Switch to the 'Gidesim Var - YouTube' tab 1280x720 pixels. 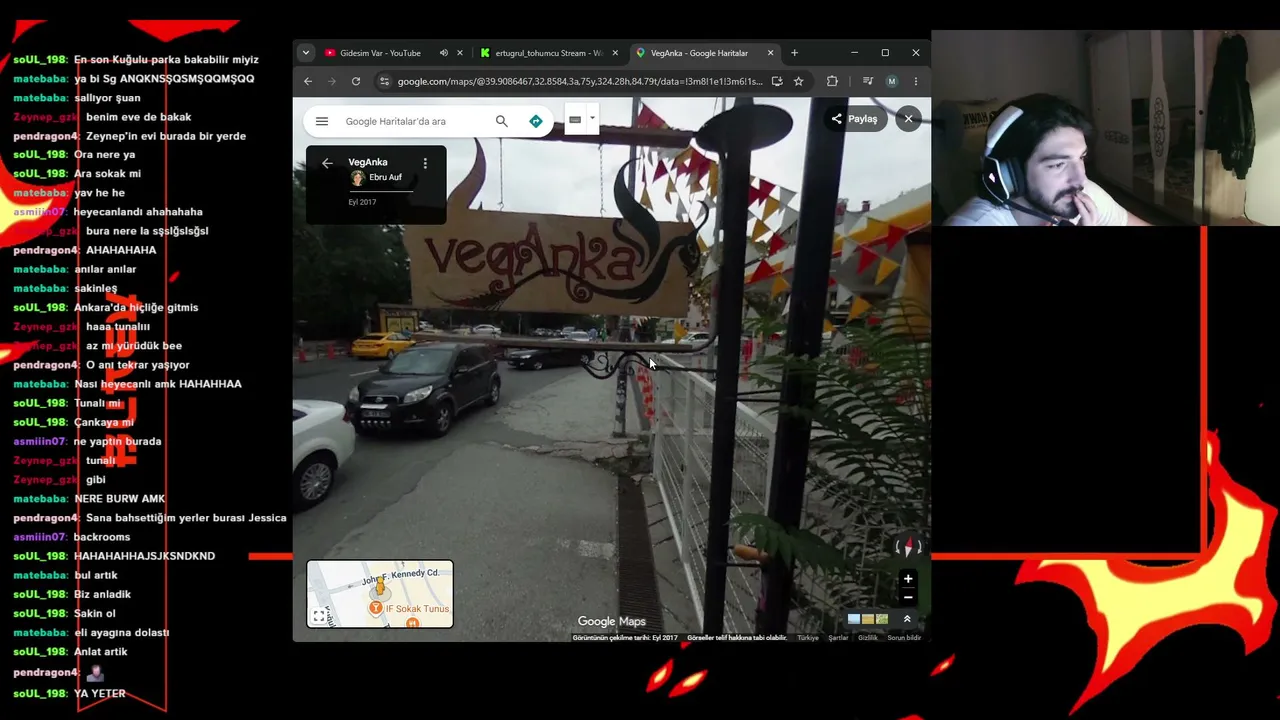point(380,53)
